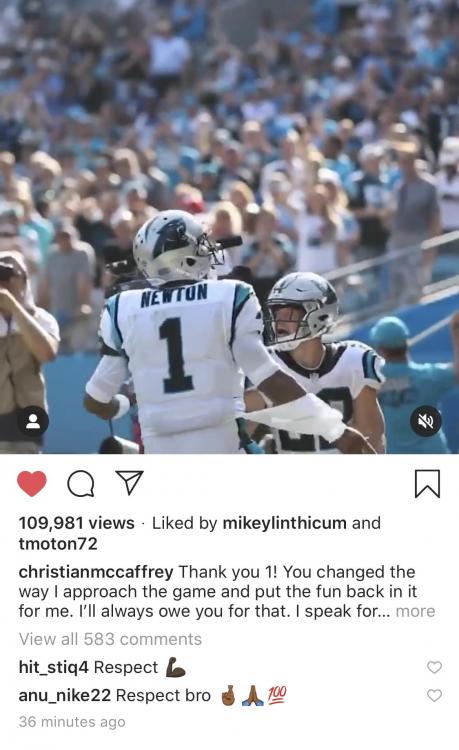View all 583 comments
Screen dimensions: 459x750
(x=110, y=639)
